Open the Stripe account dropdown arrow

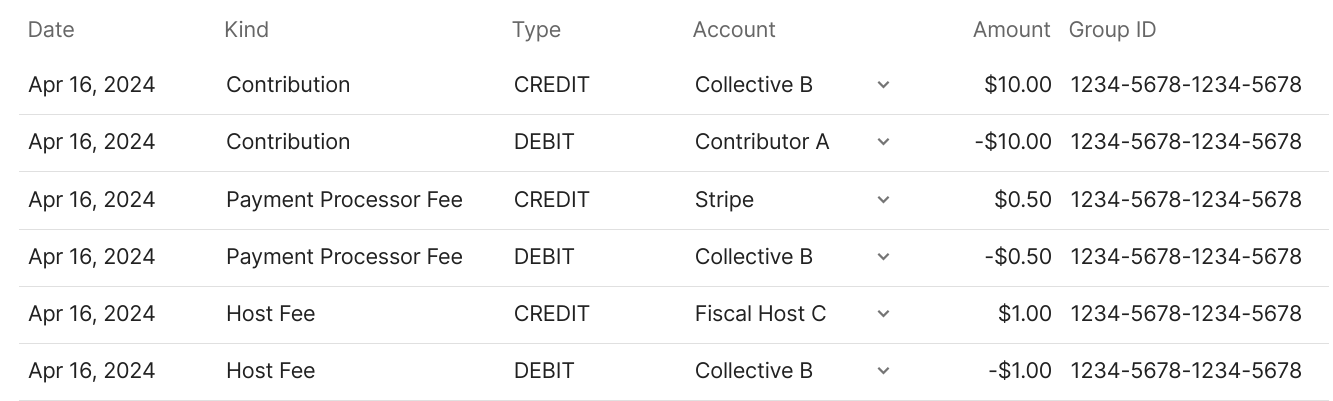883,200
